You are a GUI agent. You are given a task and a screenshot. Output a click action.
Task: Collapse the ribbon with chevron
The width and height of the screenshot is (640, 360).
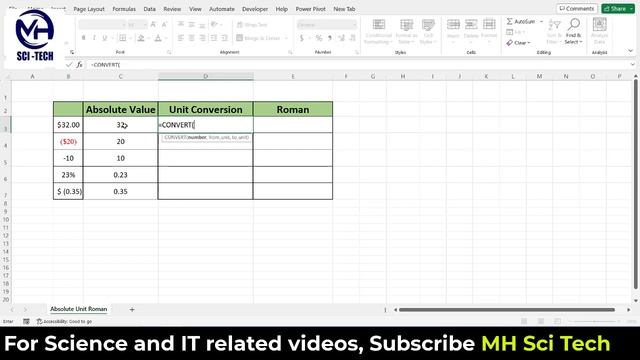[631, 51]
